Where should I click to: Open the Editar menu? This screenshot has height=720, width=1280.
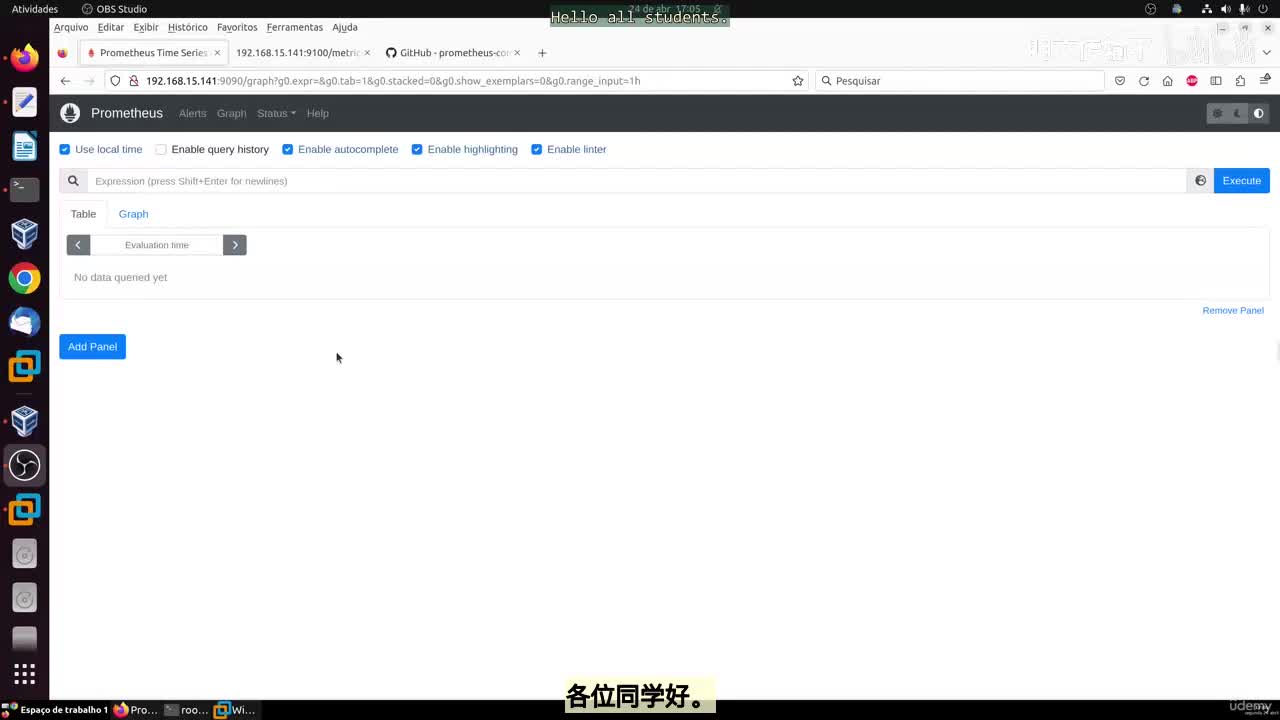111,27
